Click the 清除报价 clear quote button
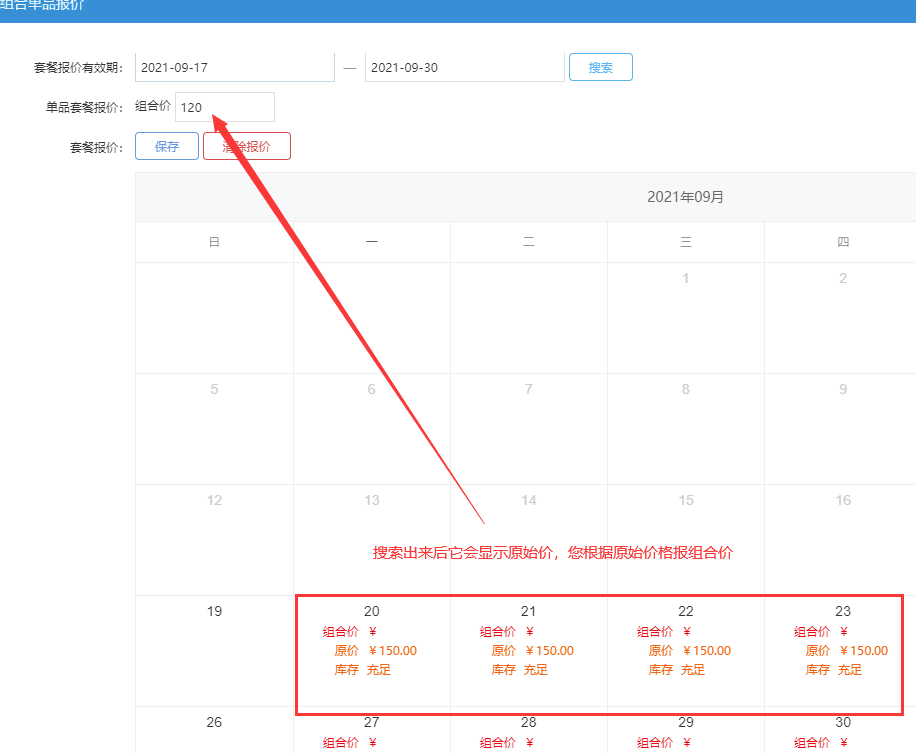 247,146
